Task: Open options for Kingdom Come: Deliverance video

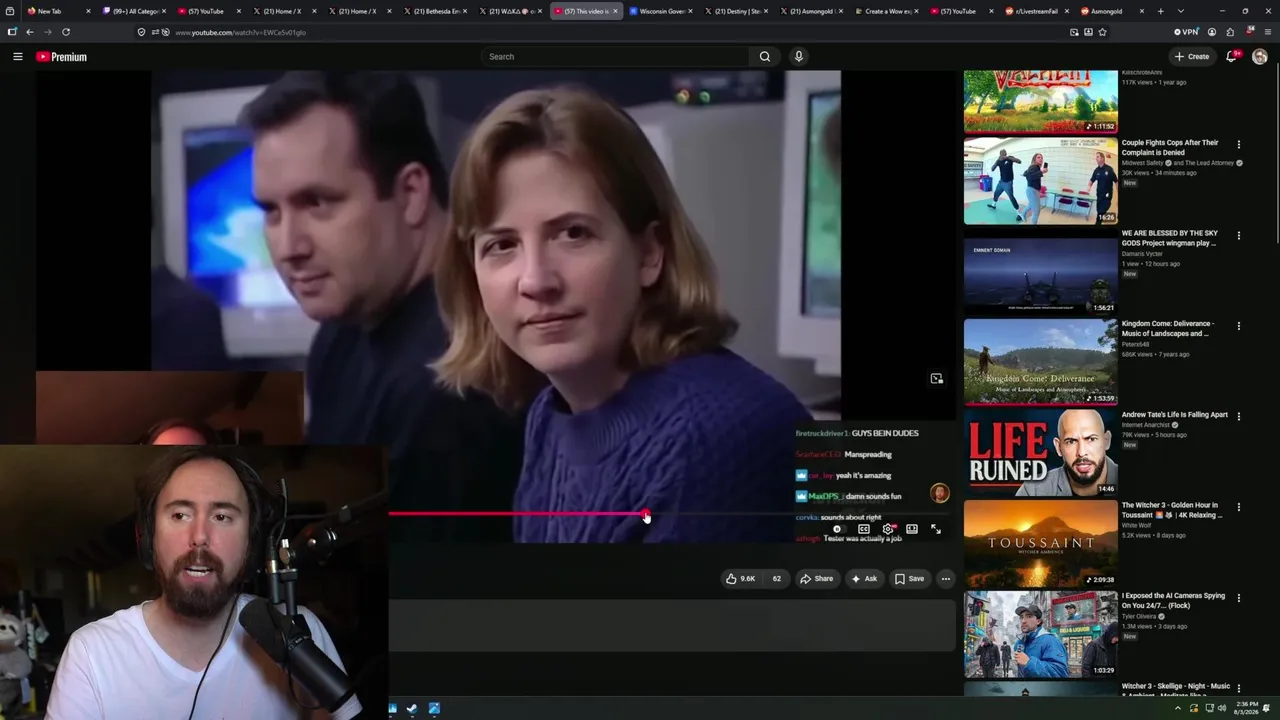Action: (x=1239, y=326)
